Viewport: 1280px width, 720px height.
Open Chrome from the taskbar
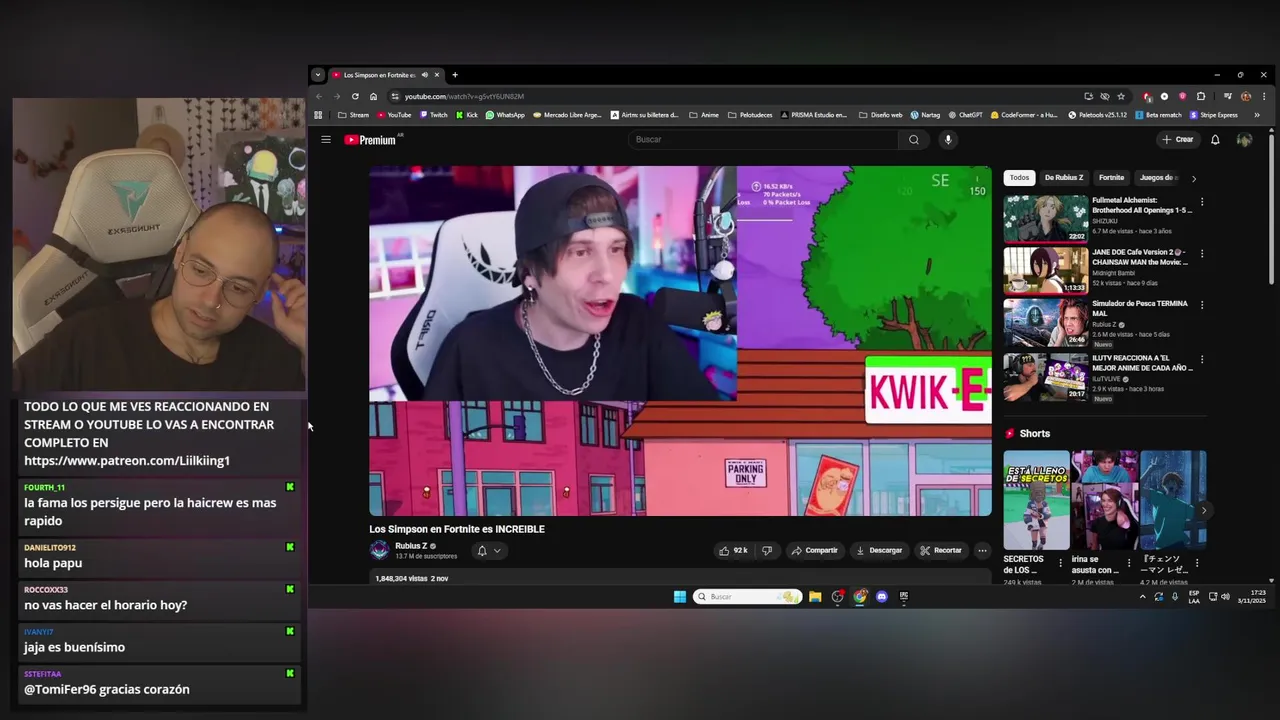(x=860, y=597)
